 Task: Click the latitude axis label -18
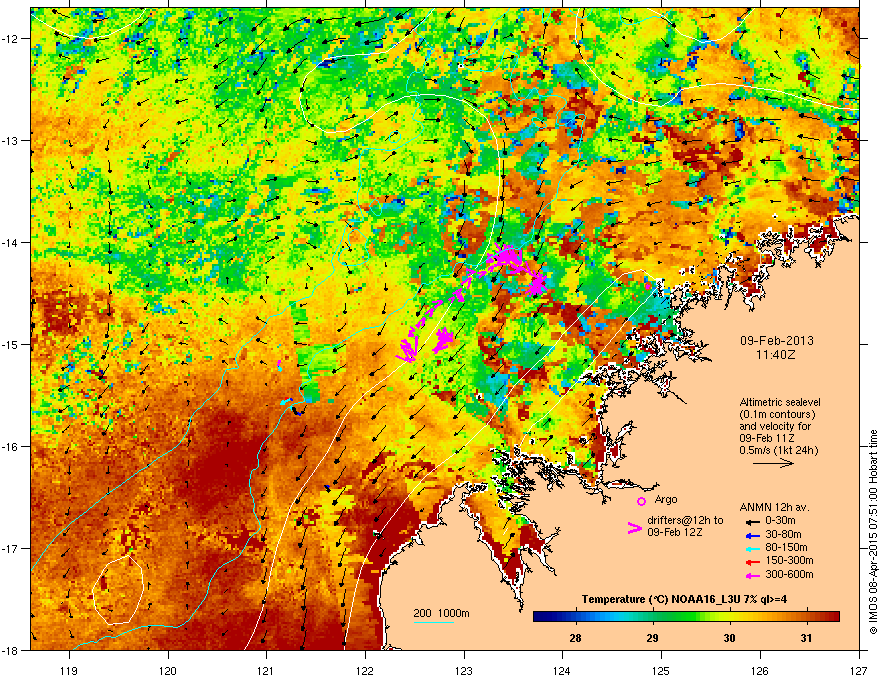point(10,650)
